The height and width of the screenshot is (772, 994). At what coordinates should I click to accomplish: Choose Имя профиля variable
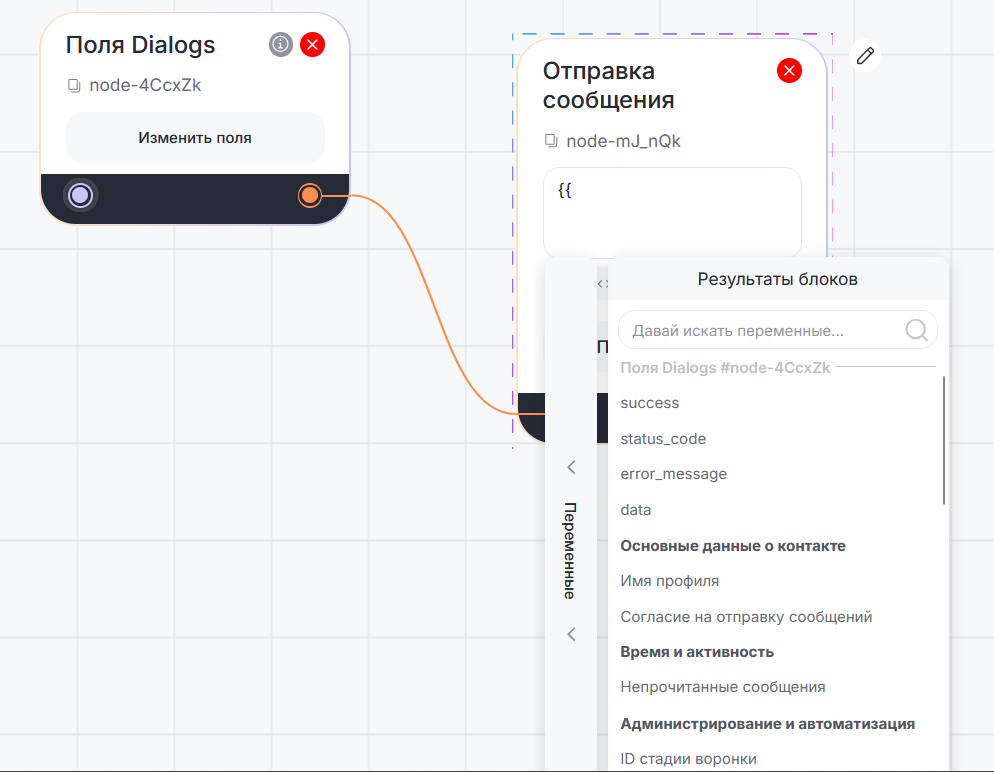pyautogui.click(x=669, y=581)
